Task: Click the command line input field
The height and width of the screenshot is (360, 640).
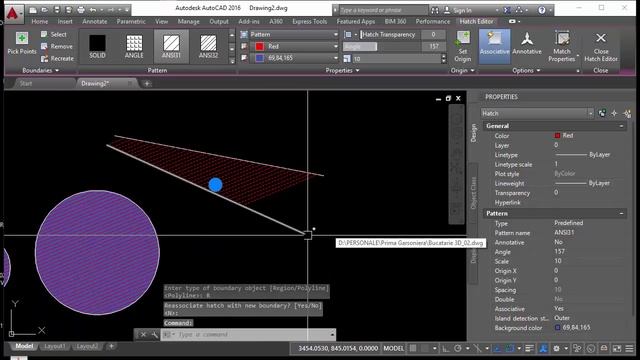Action: 248,335
